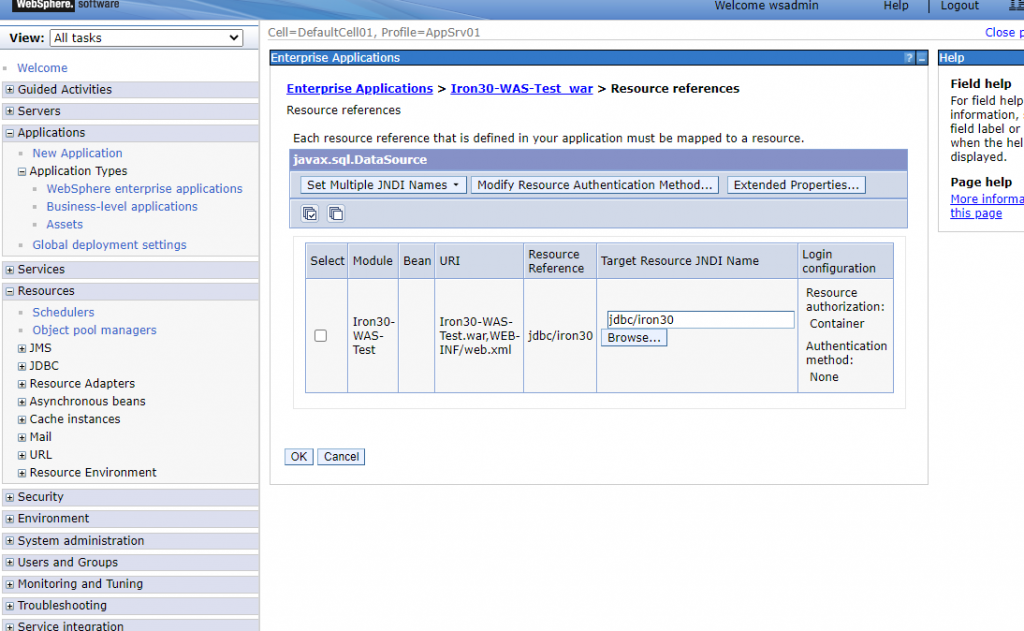Click Iron30-WAS-Test_war breadcrumb link
Screen dimensions: 1024x631
click(x=521, y=89)
